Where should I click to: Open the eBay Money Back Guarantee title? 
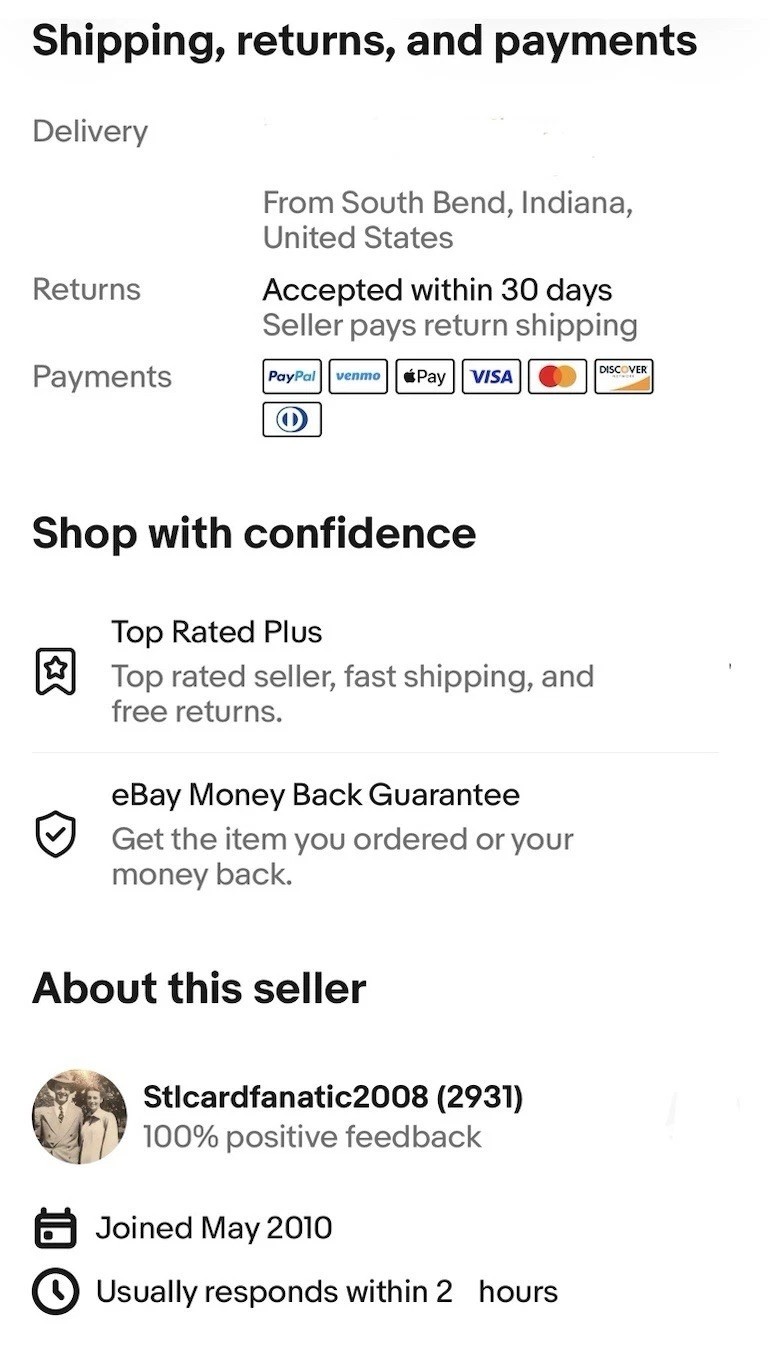click(315, 795)
